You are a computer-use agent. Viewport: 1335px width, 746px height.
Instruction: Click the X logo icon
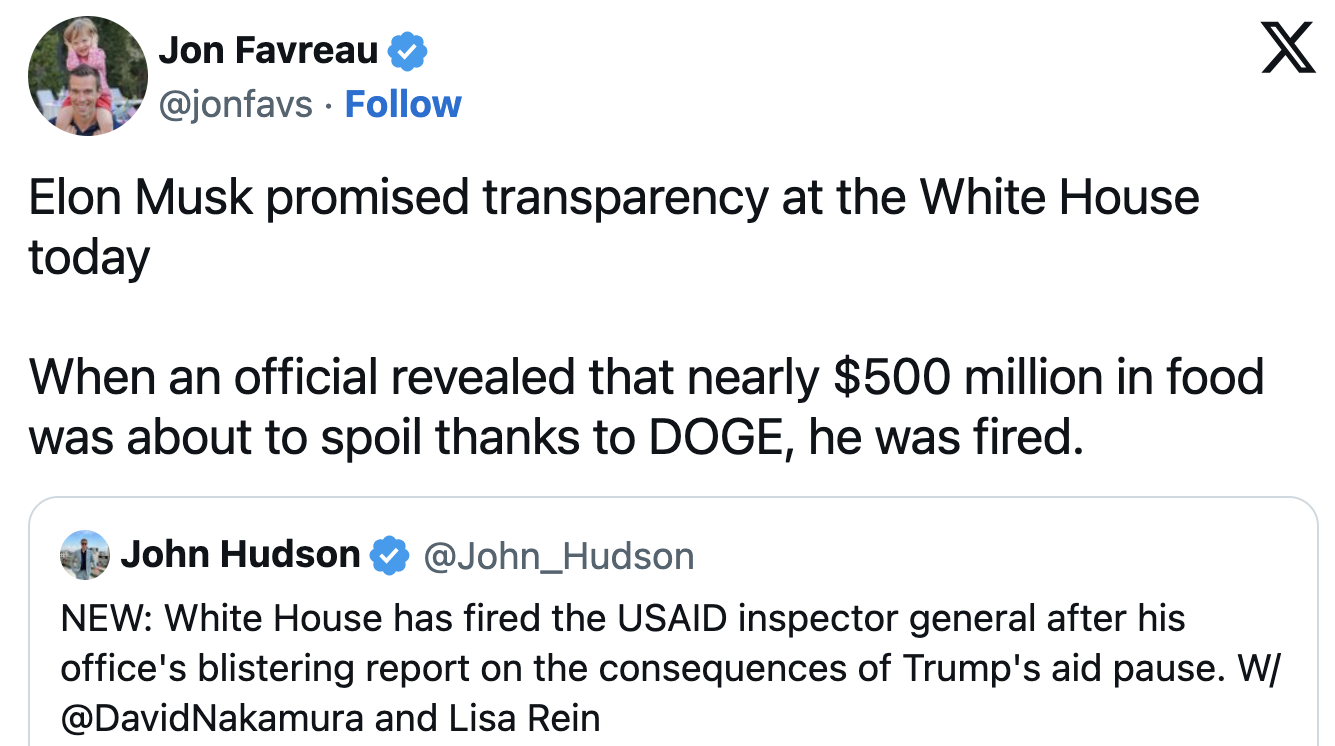[1287, 48]
